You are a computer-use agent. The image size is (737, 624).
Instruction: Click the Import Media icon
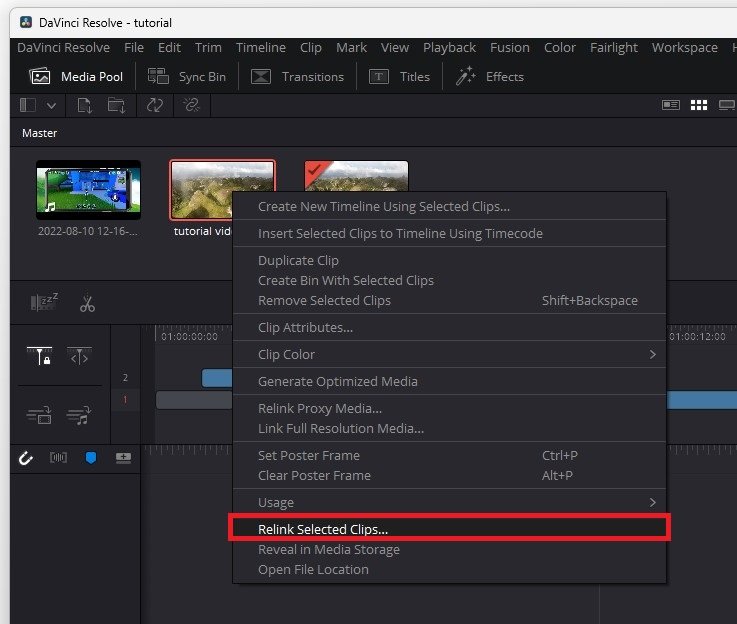coord(84,105)
